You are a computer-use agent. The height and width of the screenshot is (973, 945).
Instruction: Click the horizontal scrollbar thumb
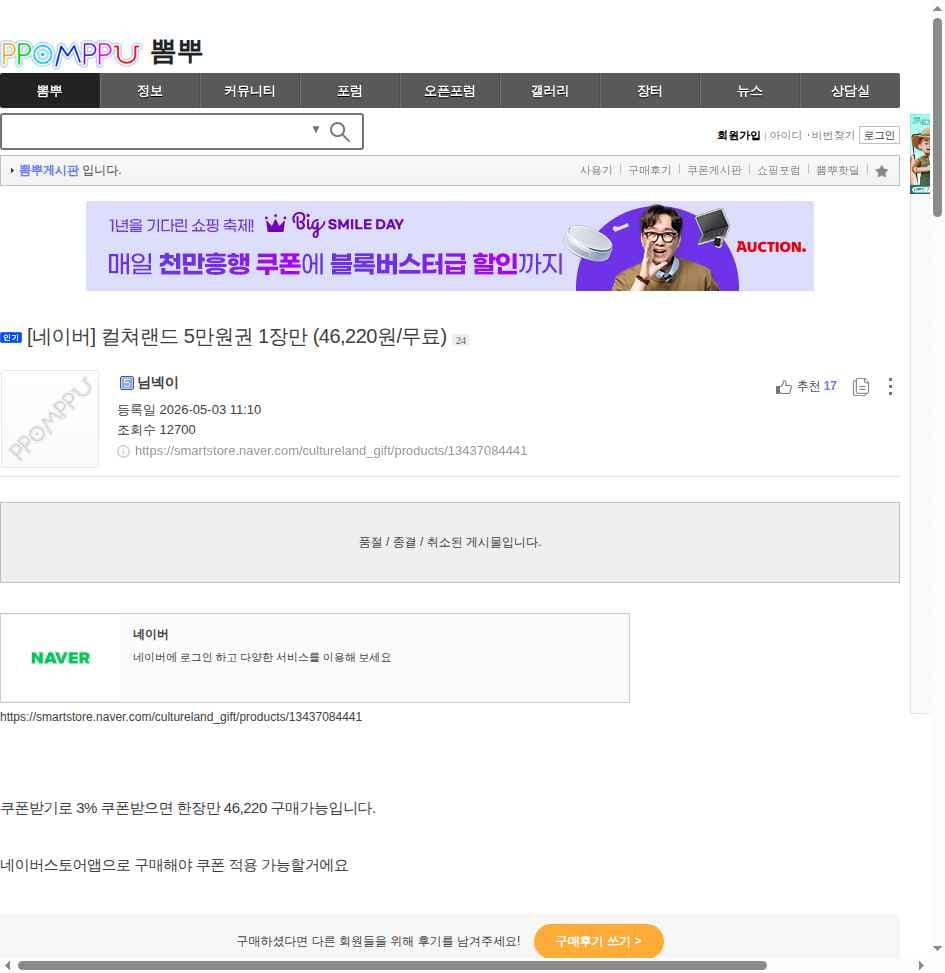point(392,966)
